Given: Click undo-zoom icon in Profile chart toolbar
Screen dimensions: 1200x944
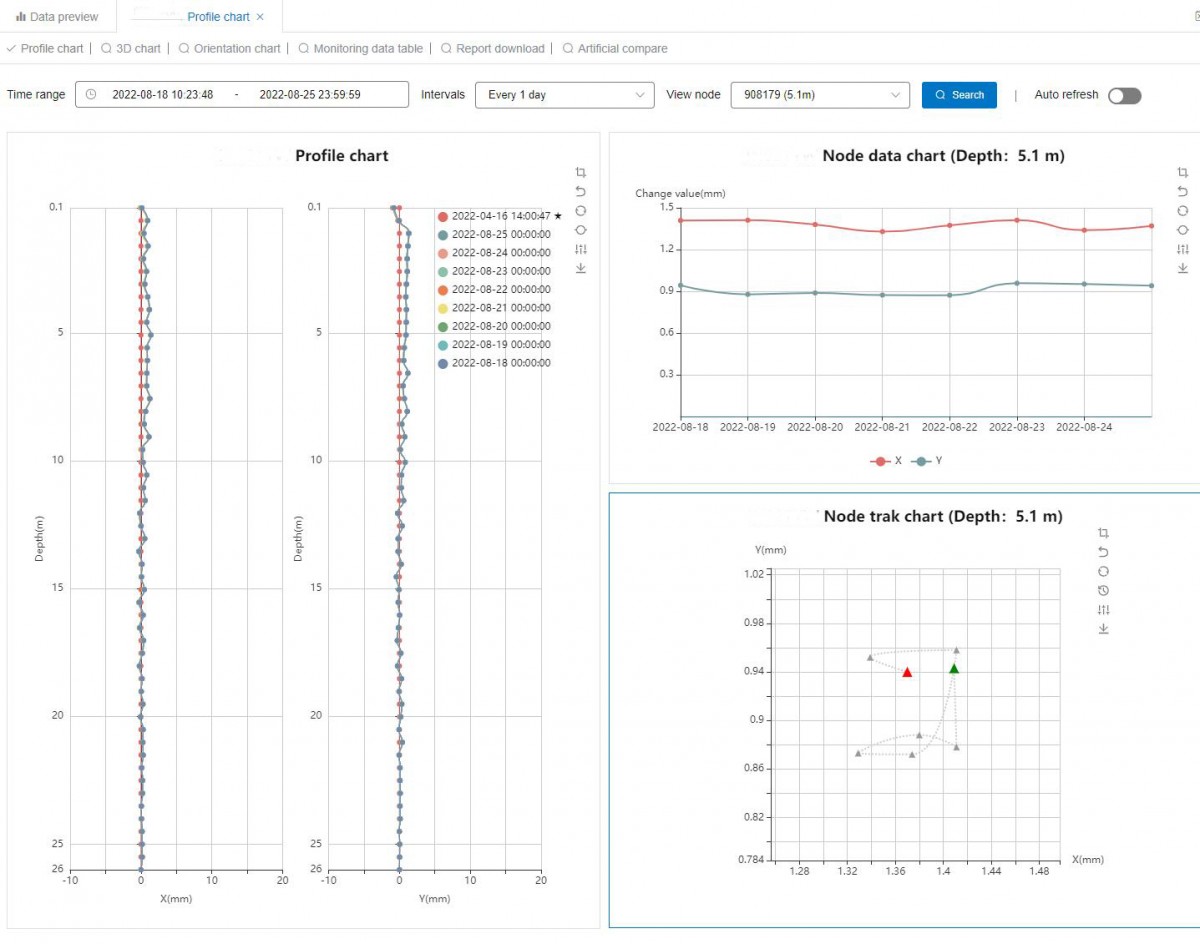Looking at the screenshot, I should (581, 191).
